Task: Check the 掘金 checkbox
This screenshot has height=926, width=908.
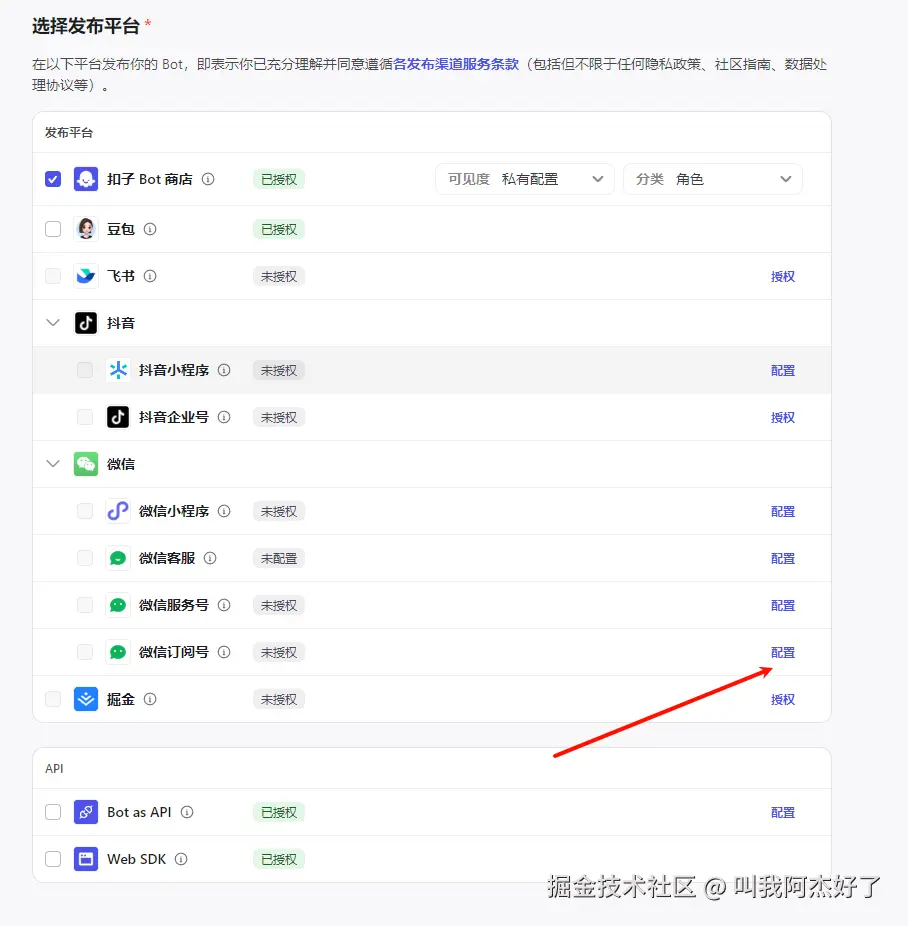Action: coord(53,699)
